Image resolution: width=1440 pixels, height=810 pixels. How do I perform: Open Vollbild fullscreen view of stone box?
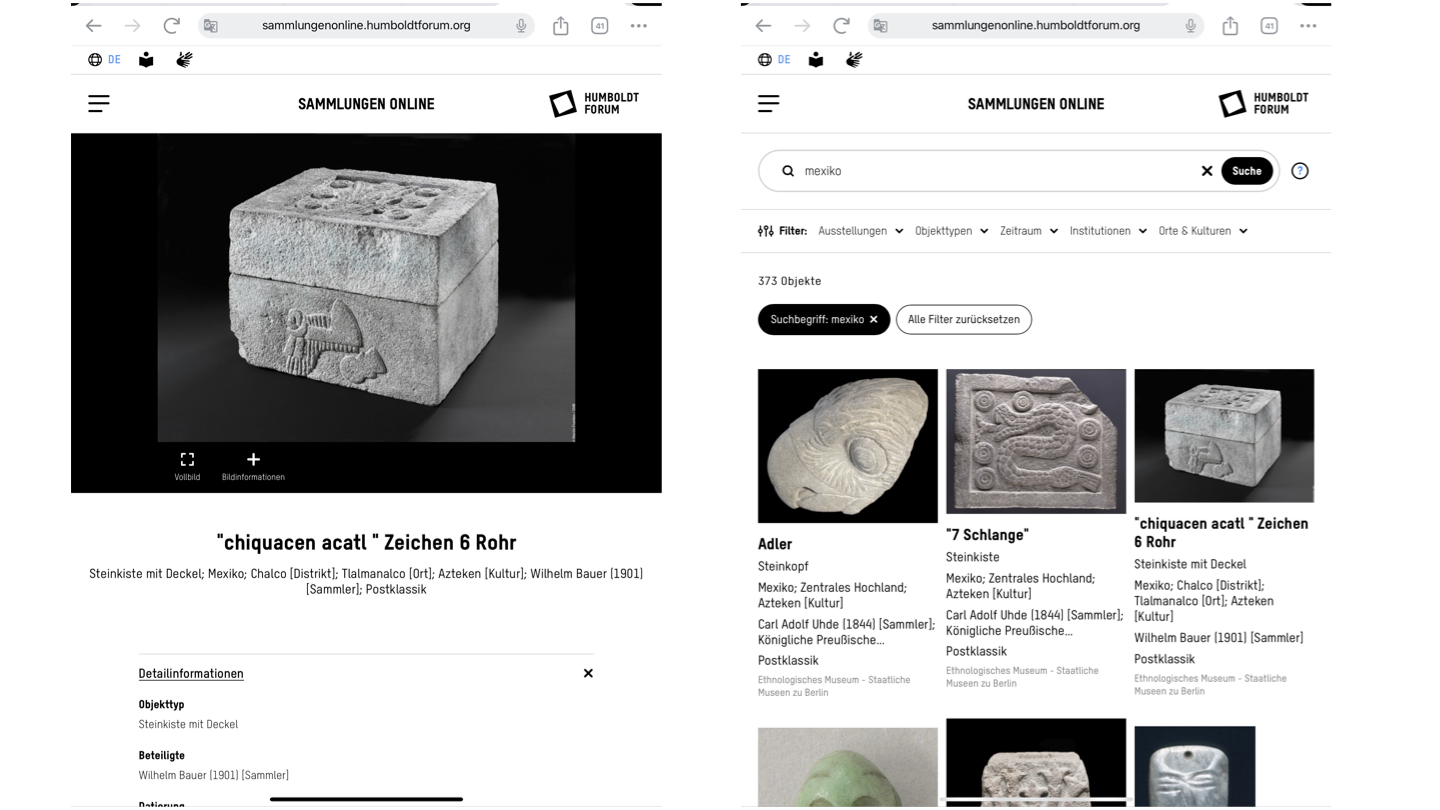pyautogui.click(x=187, y=465)
